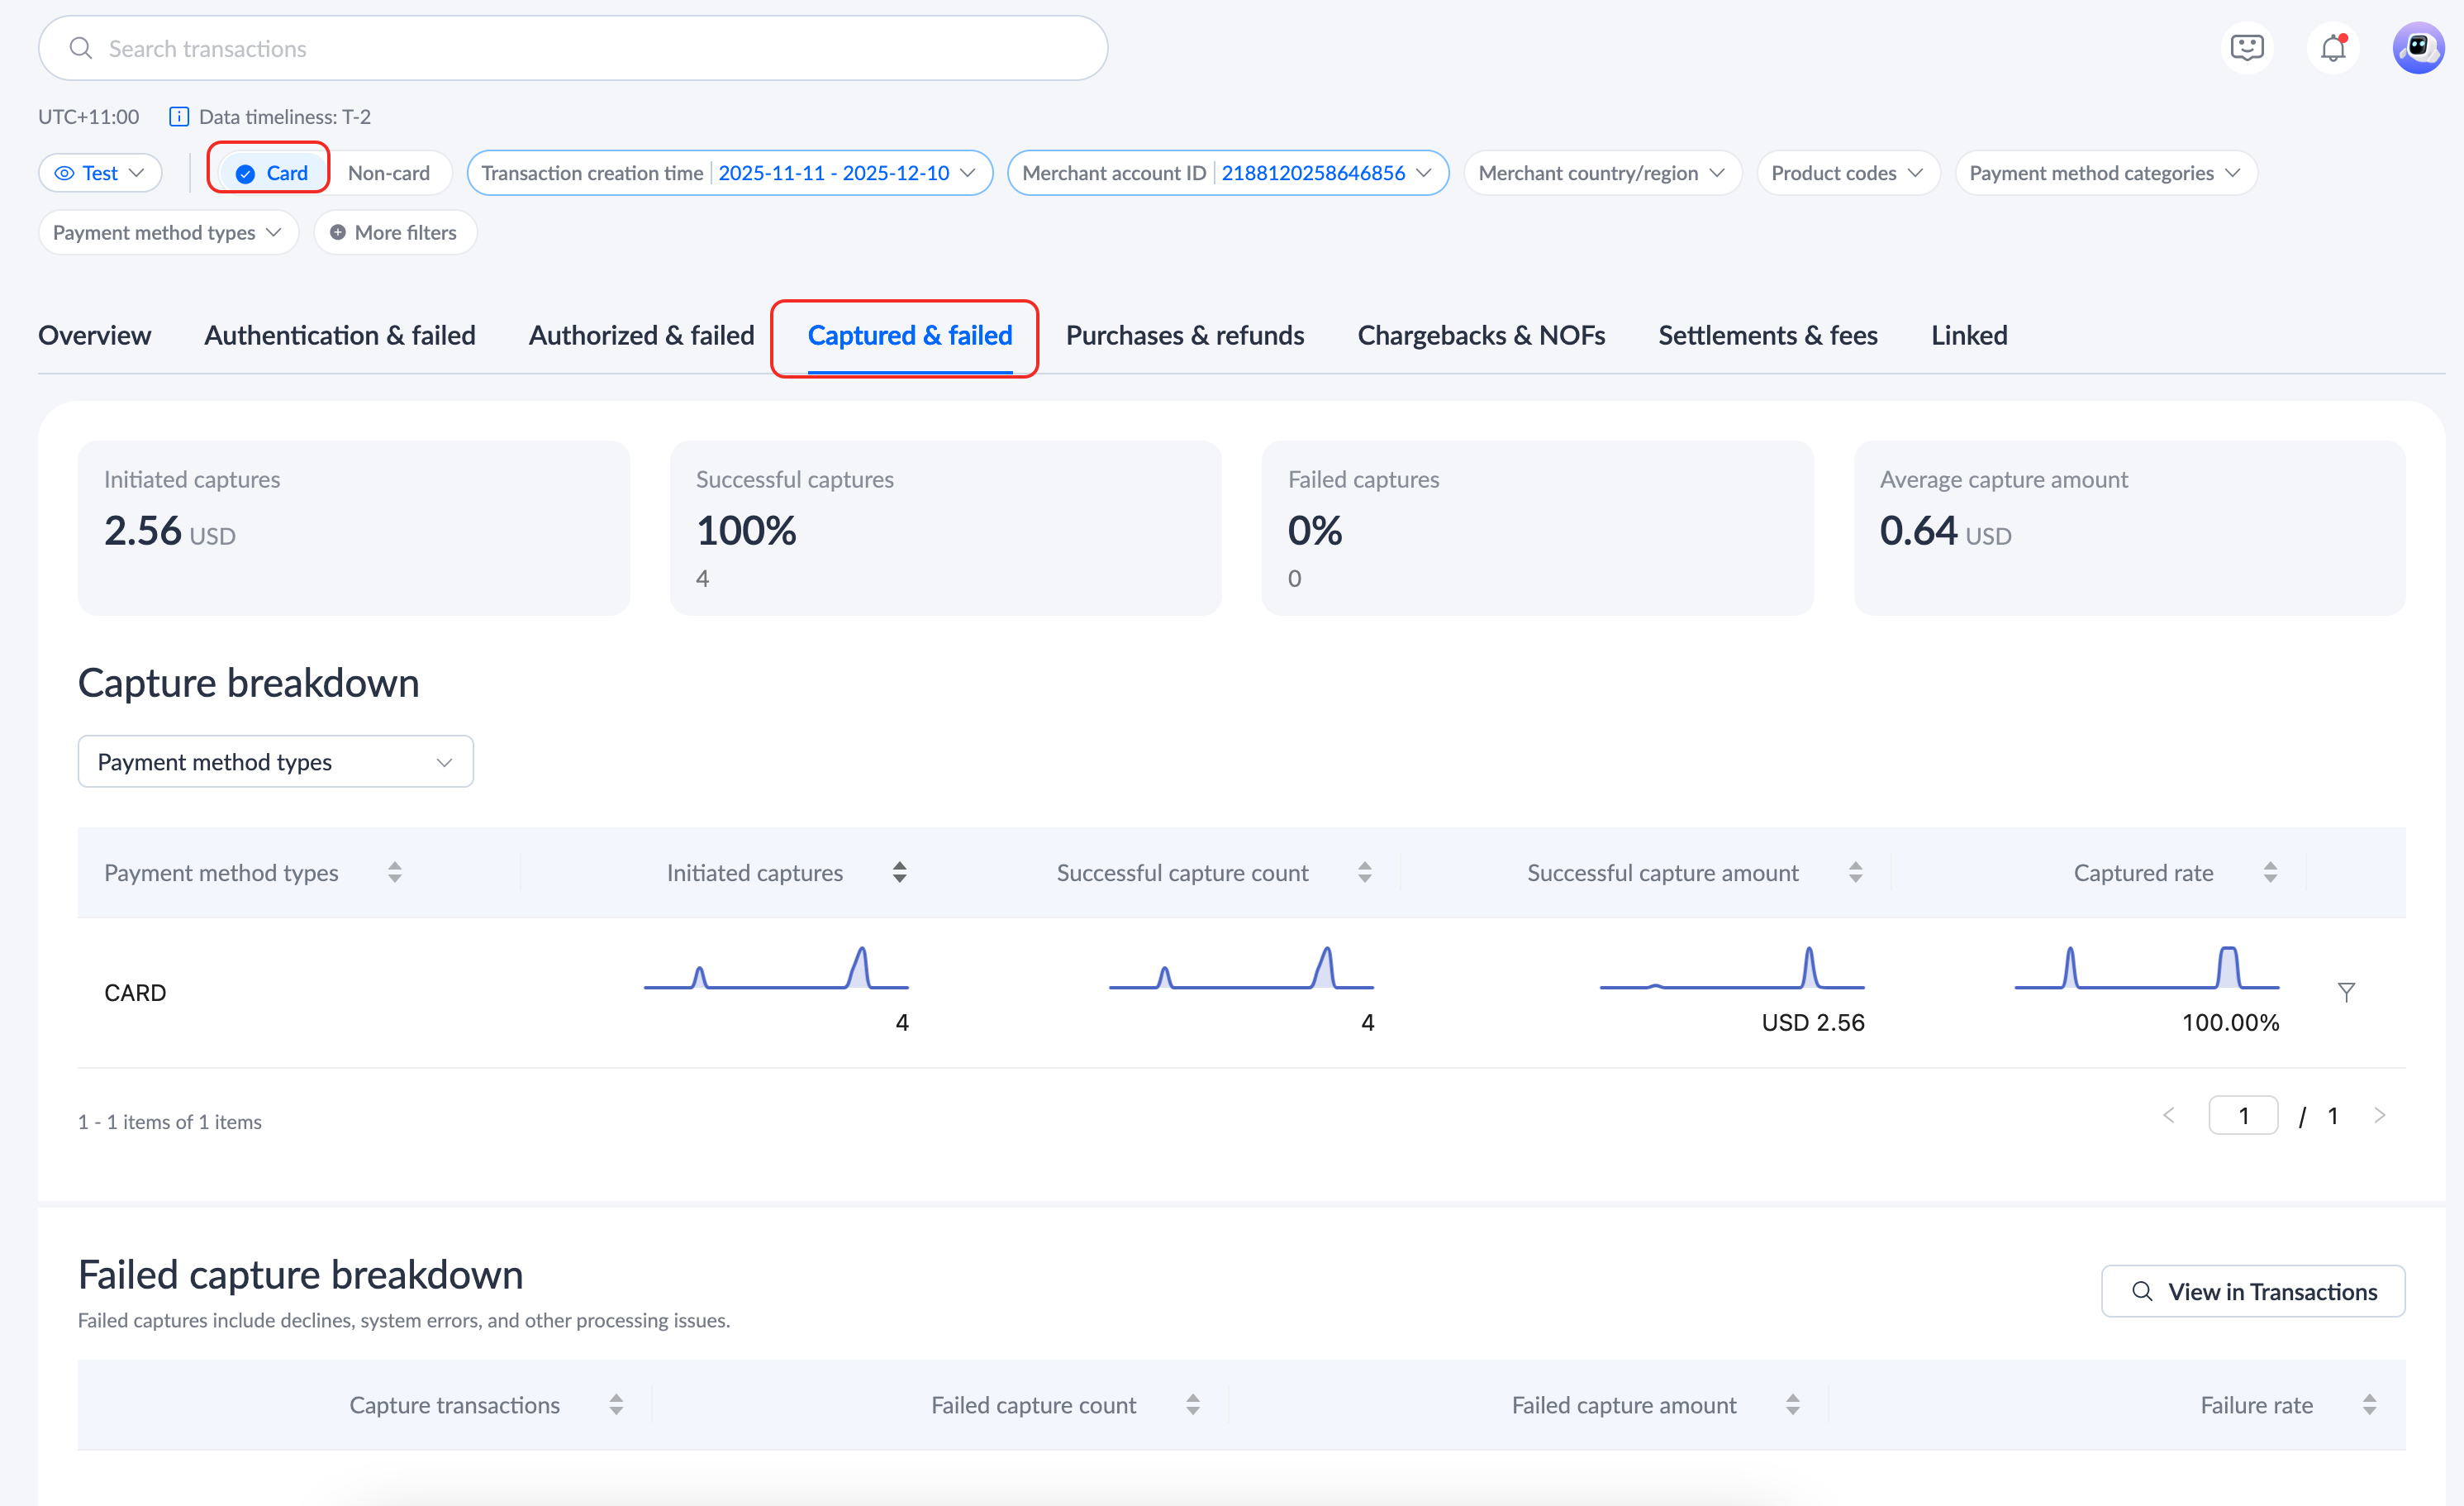Expand Merchant account ID dropdown
Image resolution: width=2464 pixels, height=1506 pixels.
(1227, 173)
